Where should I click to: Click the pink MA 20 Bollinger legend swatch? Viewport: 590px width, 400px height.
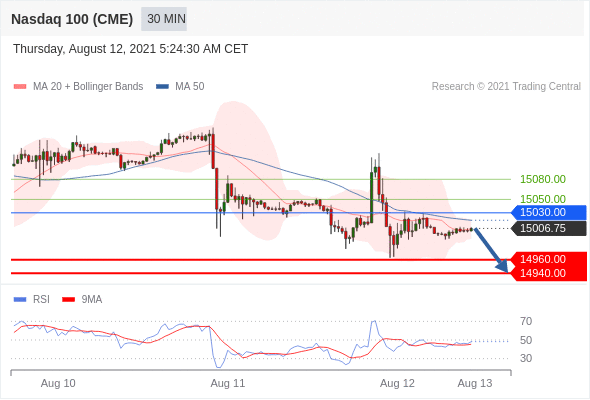click(x=20, y=87)
